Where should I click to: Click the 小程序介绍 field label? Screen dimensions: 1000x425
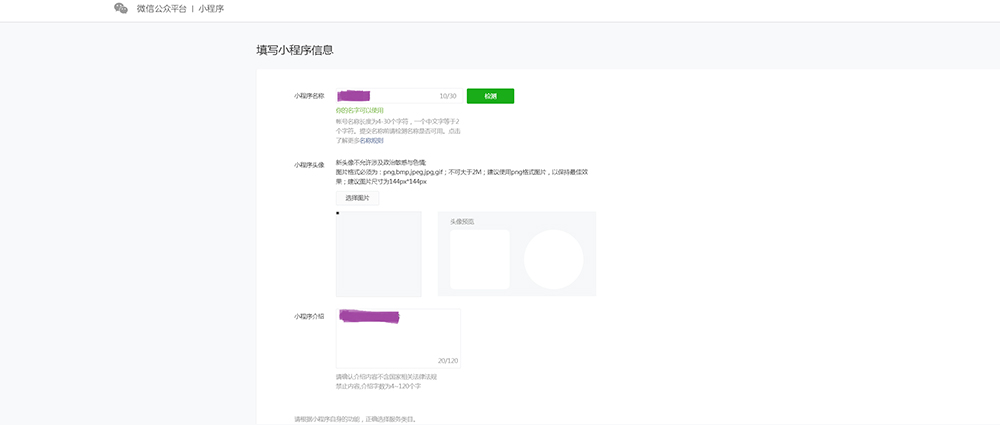point(309,316)
